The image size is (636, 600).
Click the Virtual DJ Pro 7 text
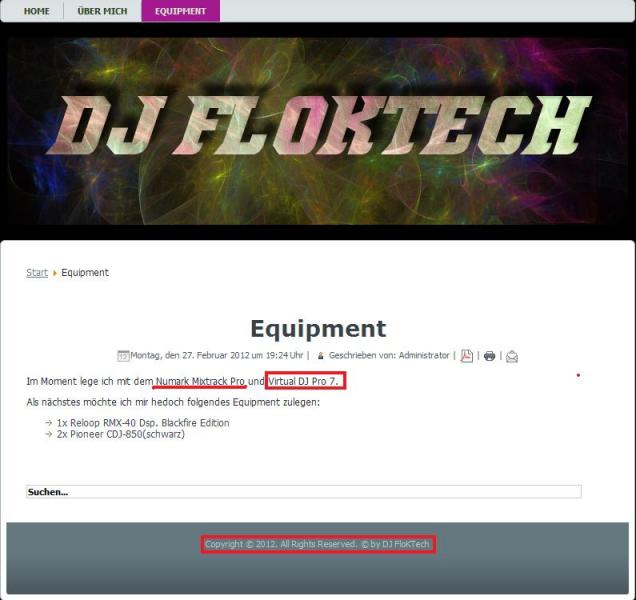[303, 381]
